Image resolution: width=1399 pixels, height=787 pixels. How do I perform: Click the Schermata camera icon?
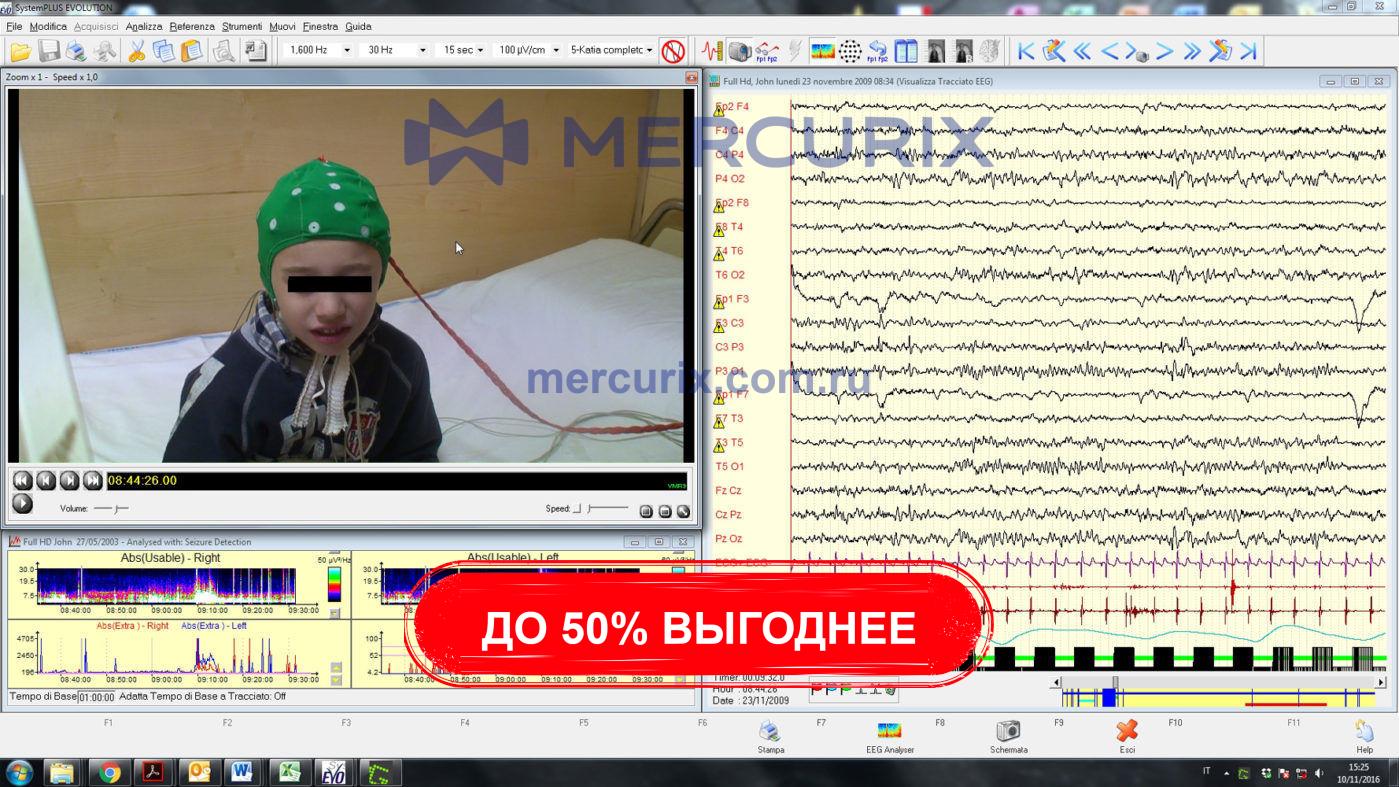pos(1008,736)
